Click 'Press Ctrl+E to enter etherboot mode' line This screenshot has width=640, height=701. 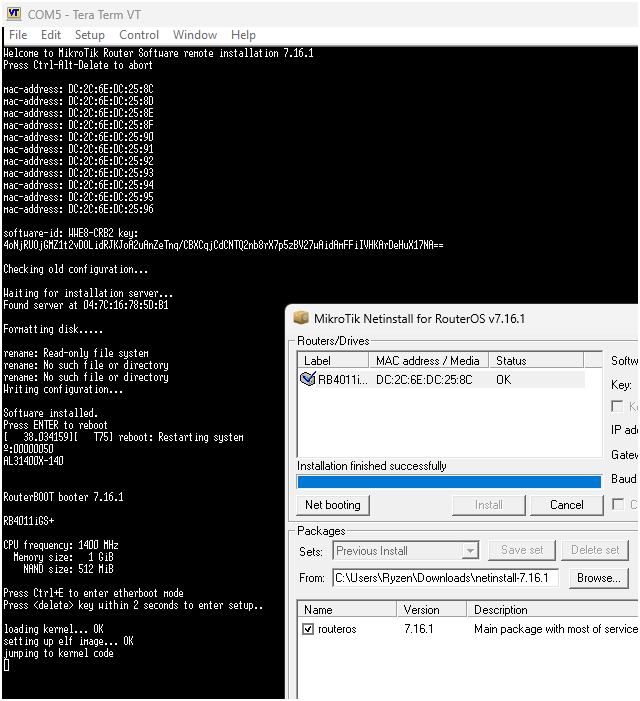coord(93,593)
